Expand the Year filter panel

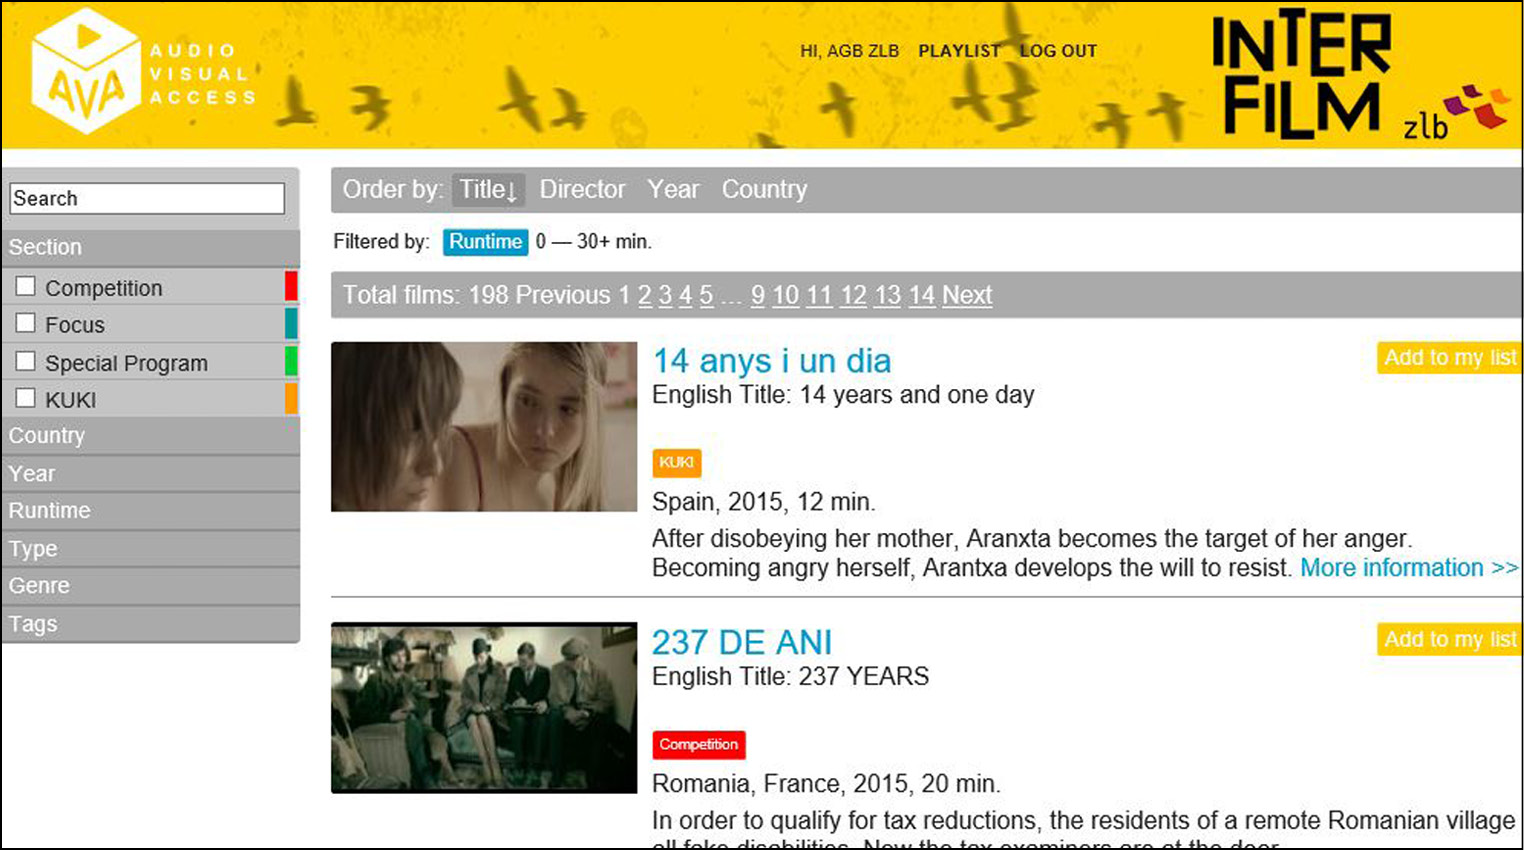coord(151,474)
